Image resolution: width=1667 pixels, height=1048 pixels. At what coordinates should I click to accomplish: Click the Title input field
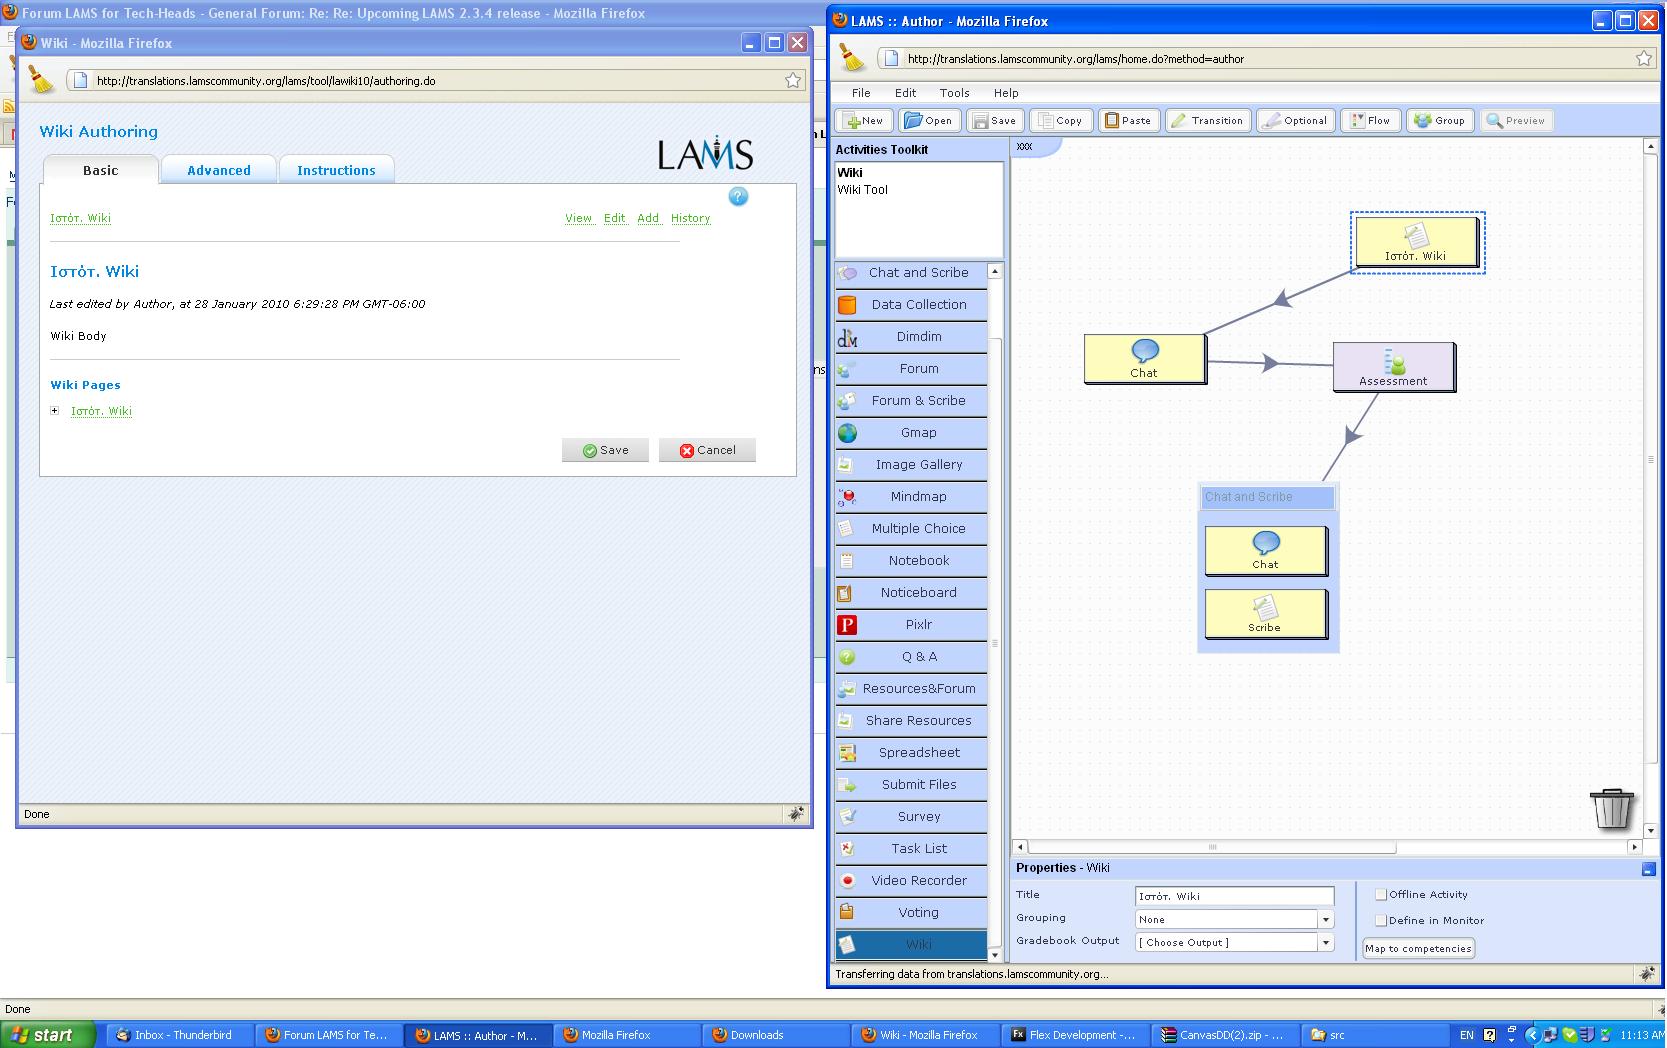pos(1234,897)
